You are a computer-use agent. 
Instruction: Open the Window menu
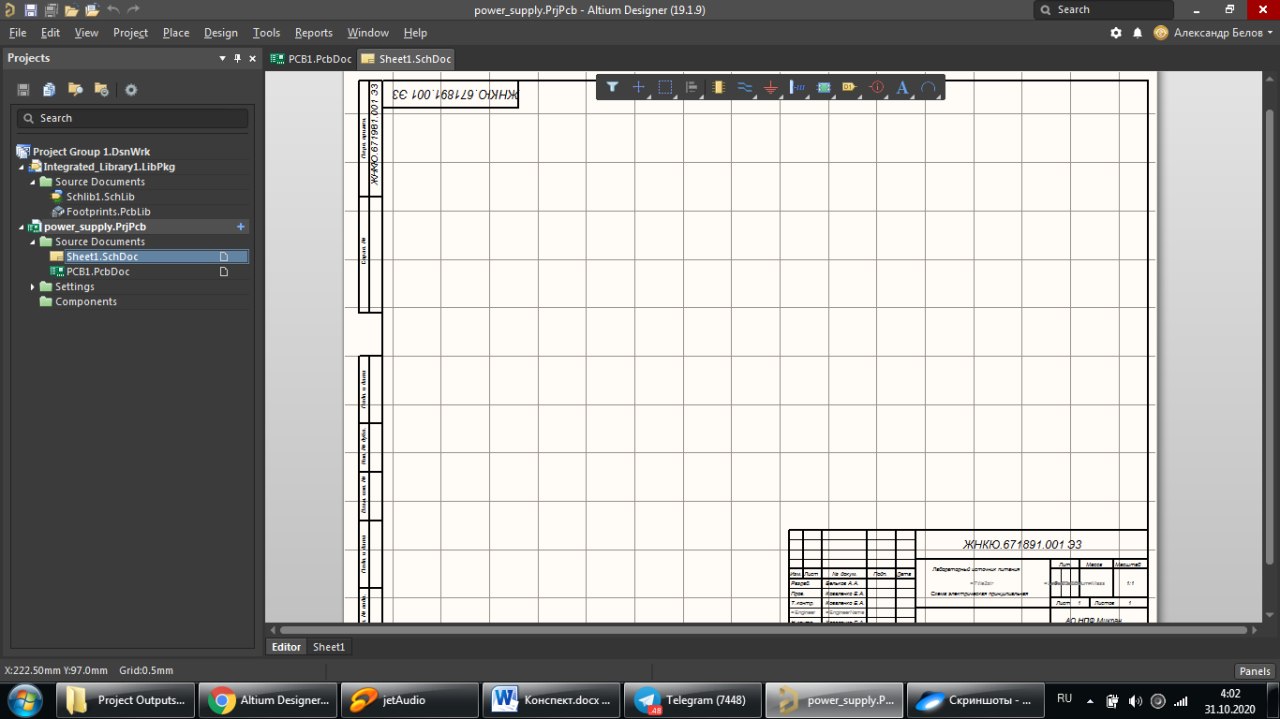click(x=368, y=32)
